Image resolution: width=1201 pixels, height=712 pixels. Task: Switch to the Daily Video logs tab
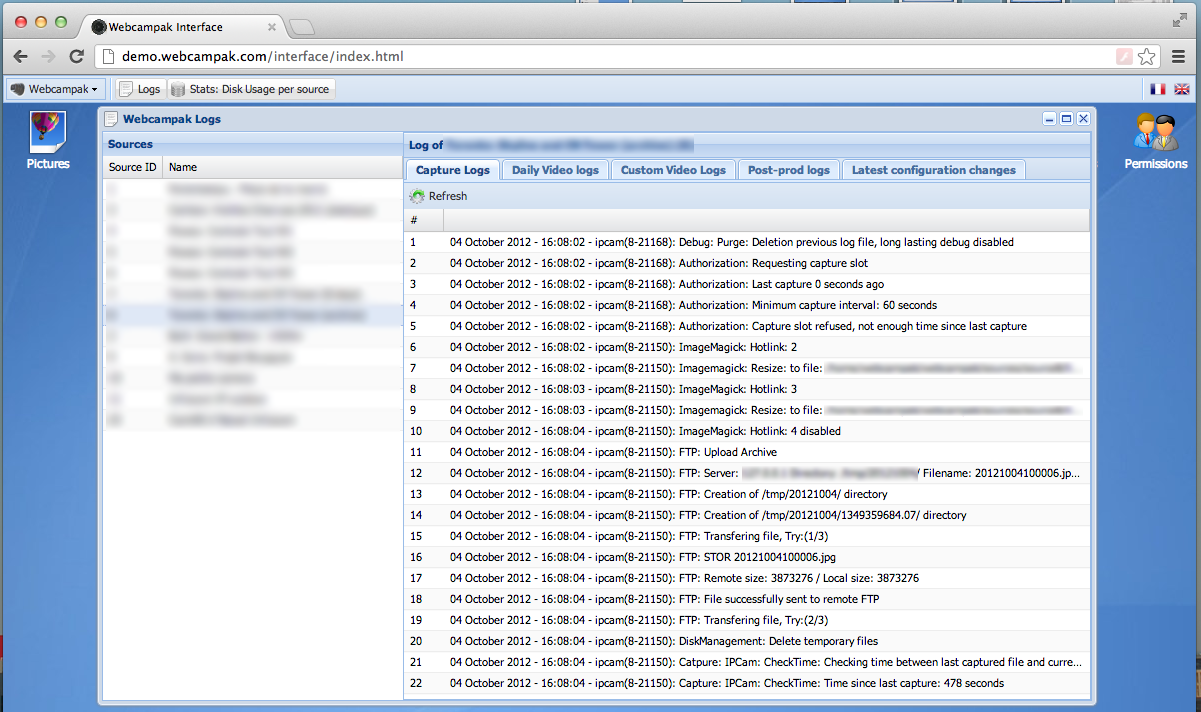(555, 170)
